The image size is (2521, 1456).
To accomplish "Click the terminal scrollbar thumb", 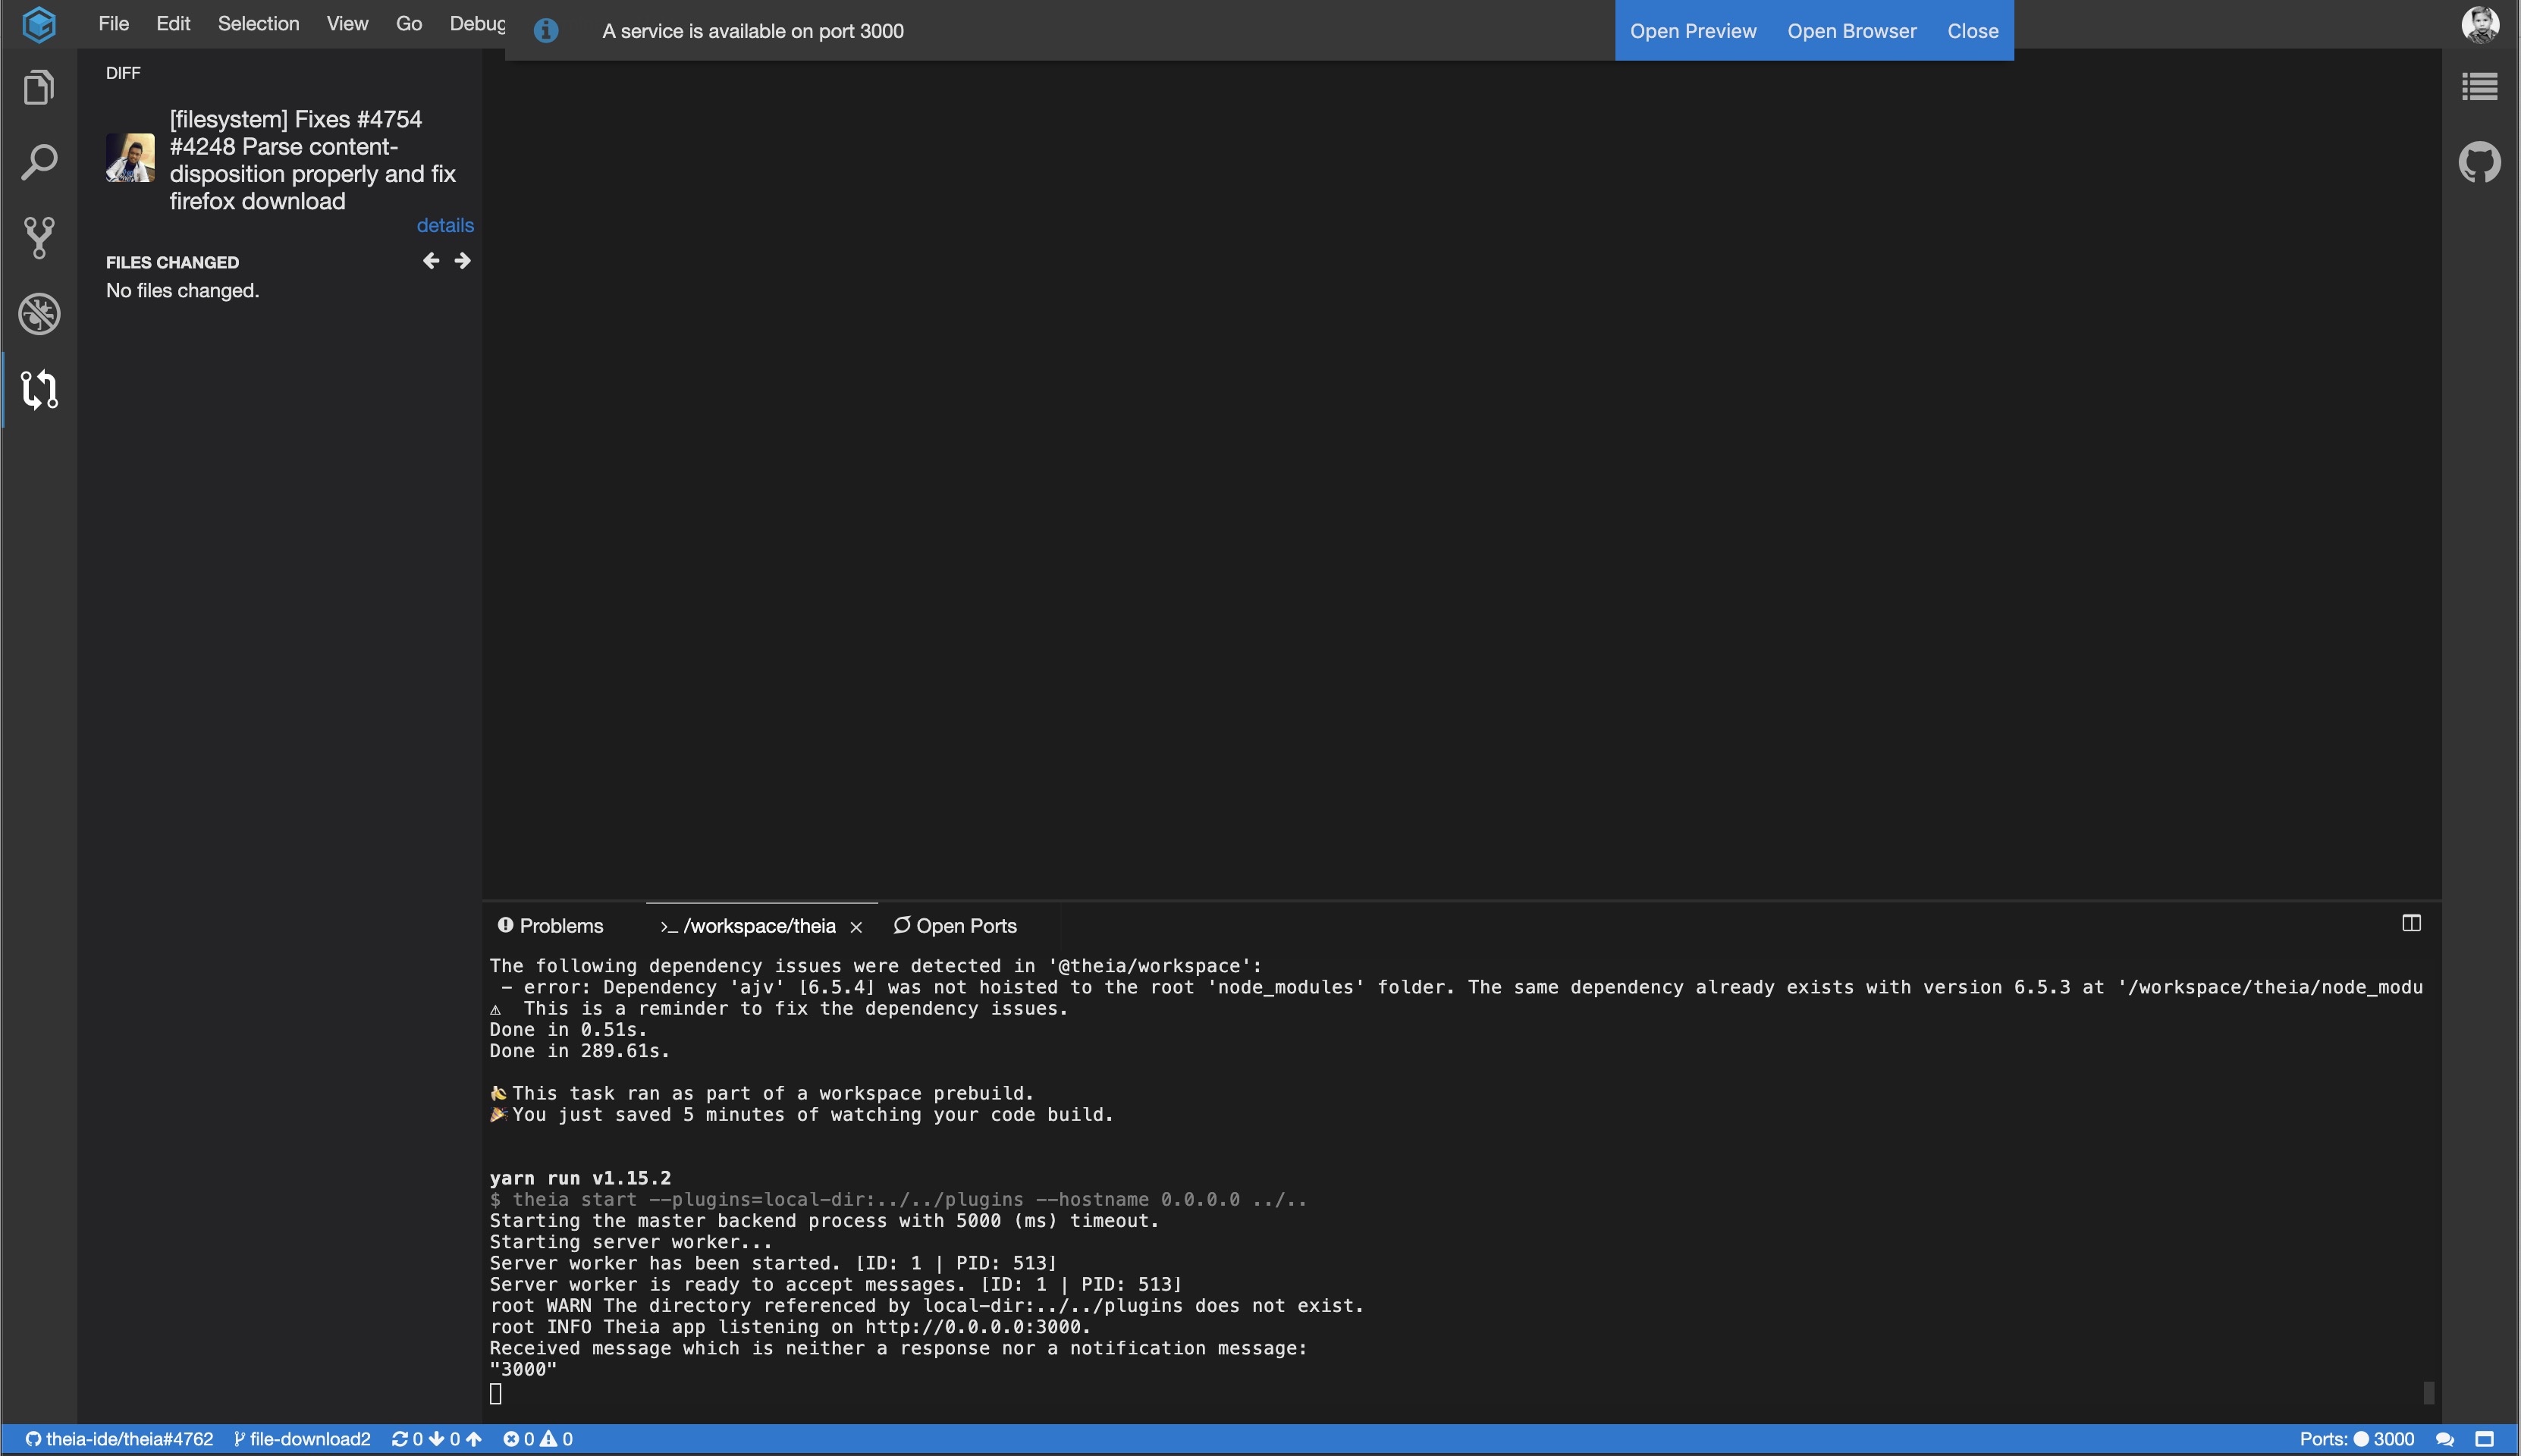I will click(2428, 1392).
